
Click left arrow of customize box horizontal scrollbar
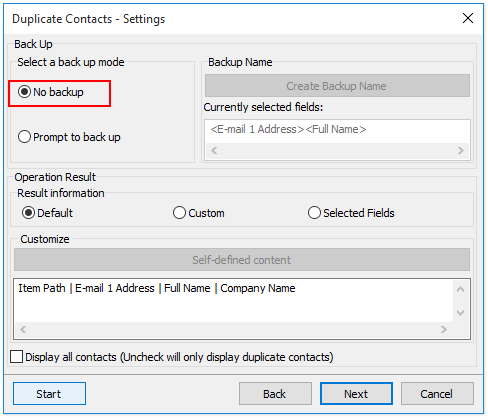click(x=23, y=330)
